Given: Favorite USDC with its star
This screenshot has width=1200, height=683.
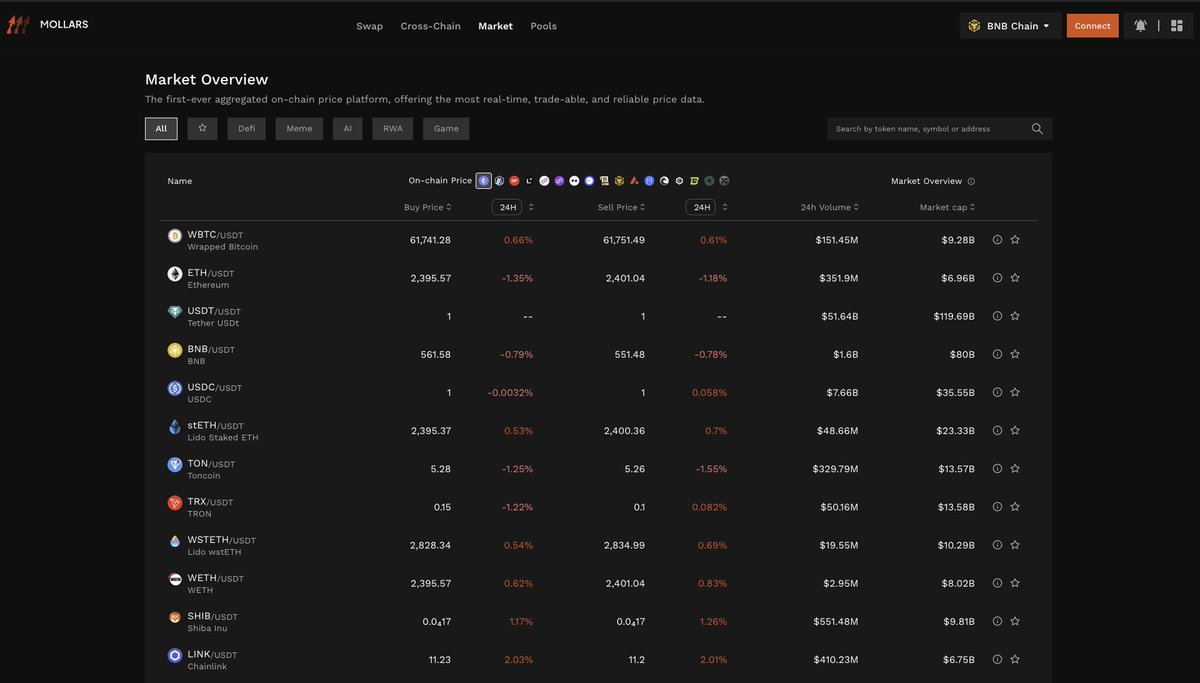Looking at the screenshot, I should (x=1015, y=392).
